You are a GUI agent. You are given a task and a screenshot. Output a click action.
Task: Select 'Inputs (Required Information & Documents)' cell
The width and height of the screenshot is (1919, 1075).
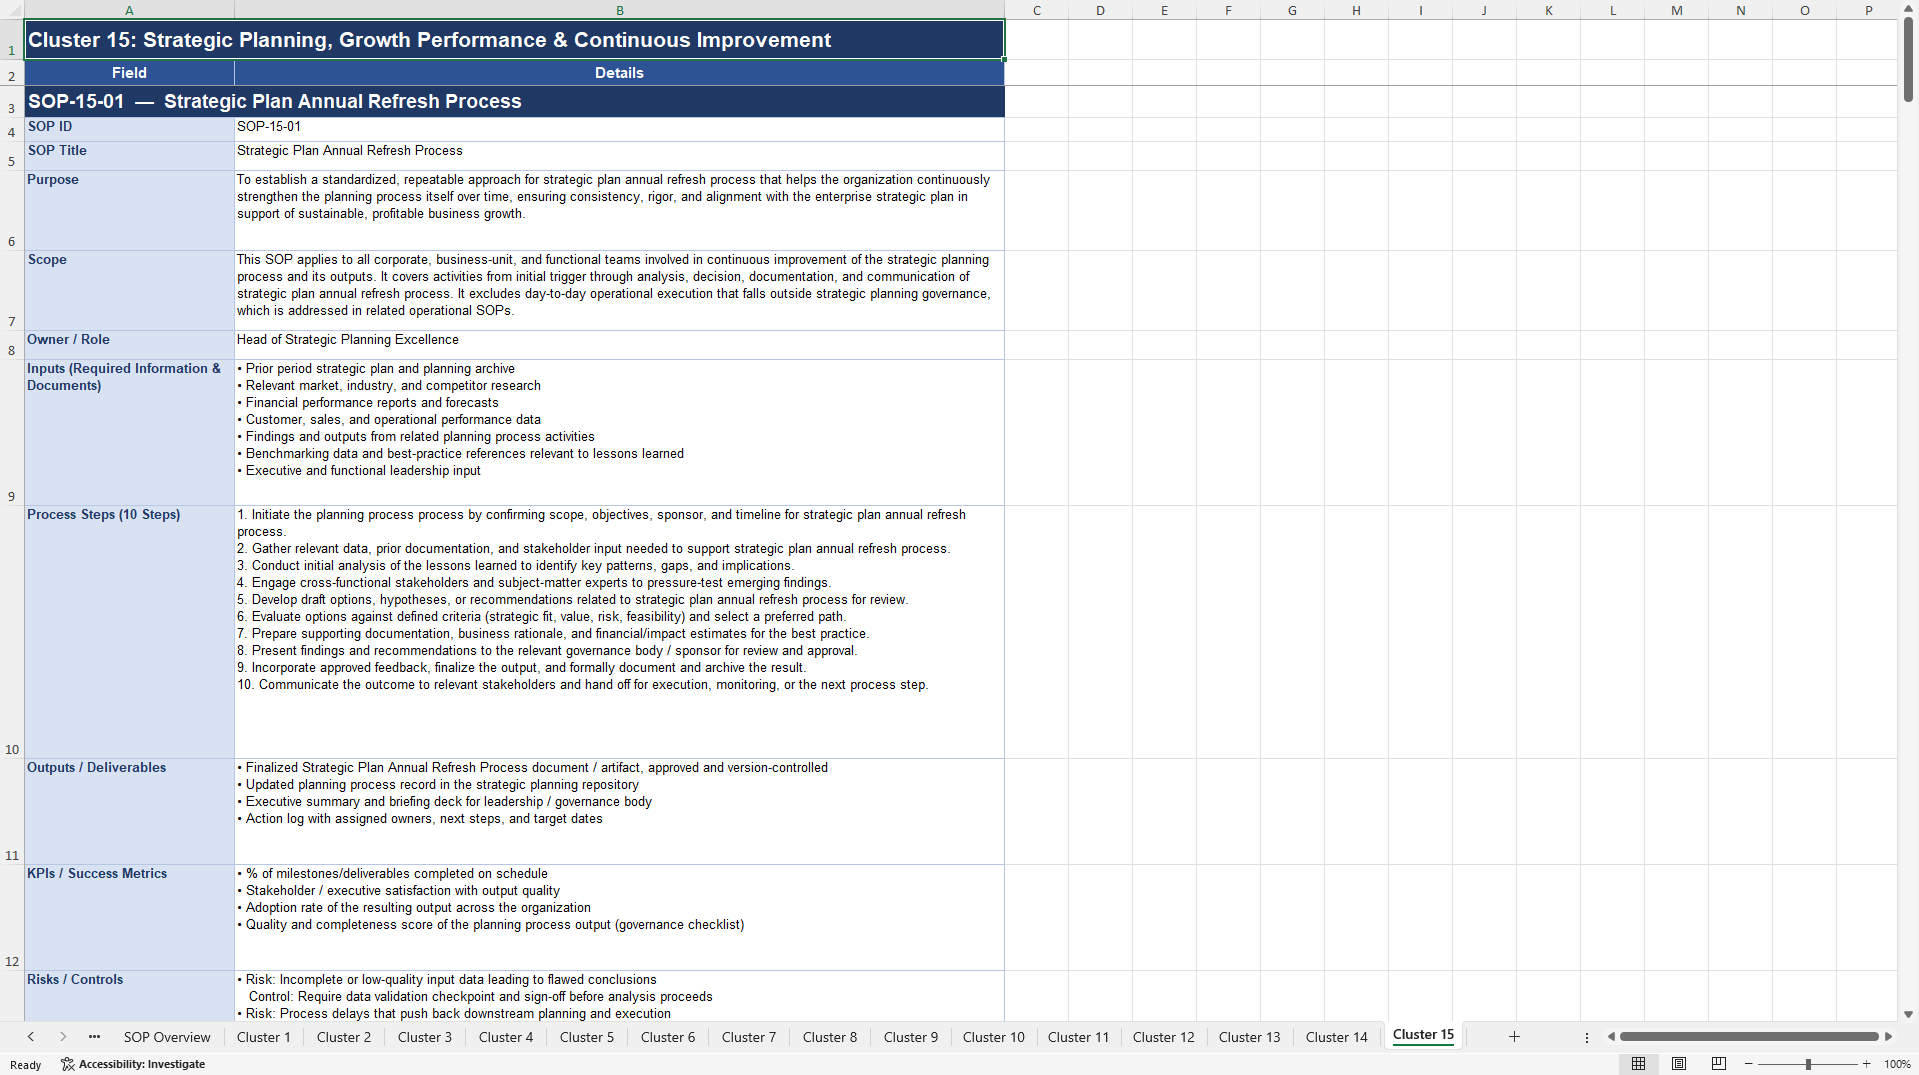tap(129, 432)
